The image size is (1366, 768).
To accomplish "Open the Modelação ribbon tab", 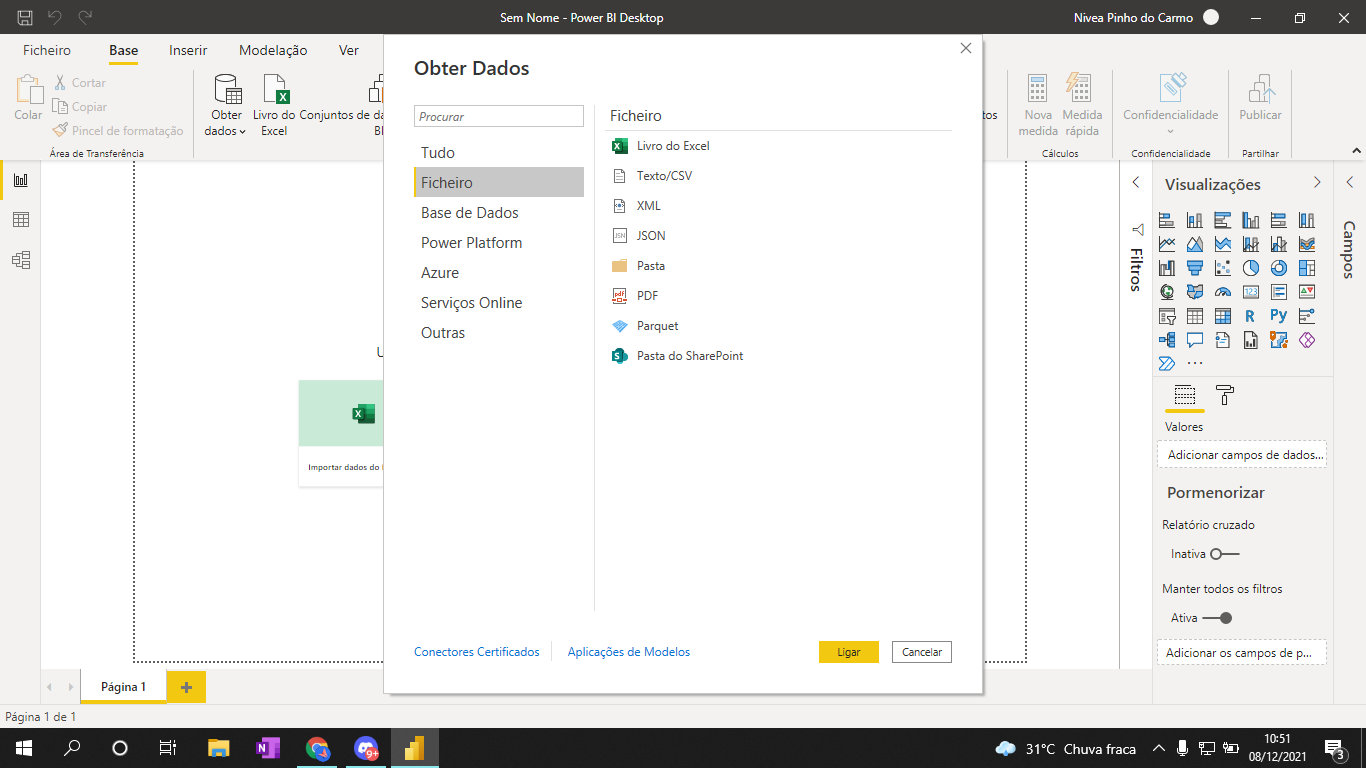I will [273, 50].
